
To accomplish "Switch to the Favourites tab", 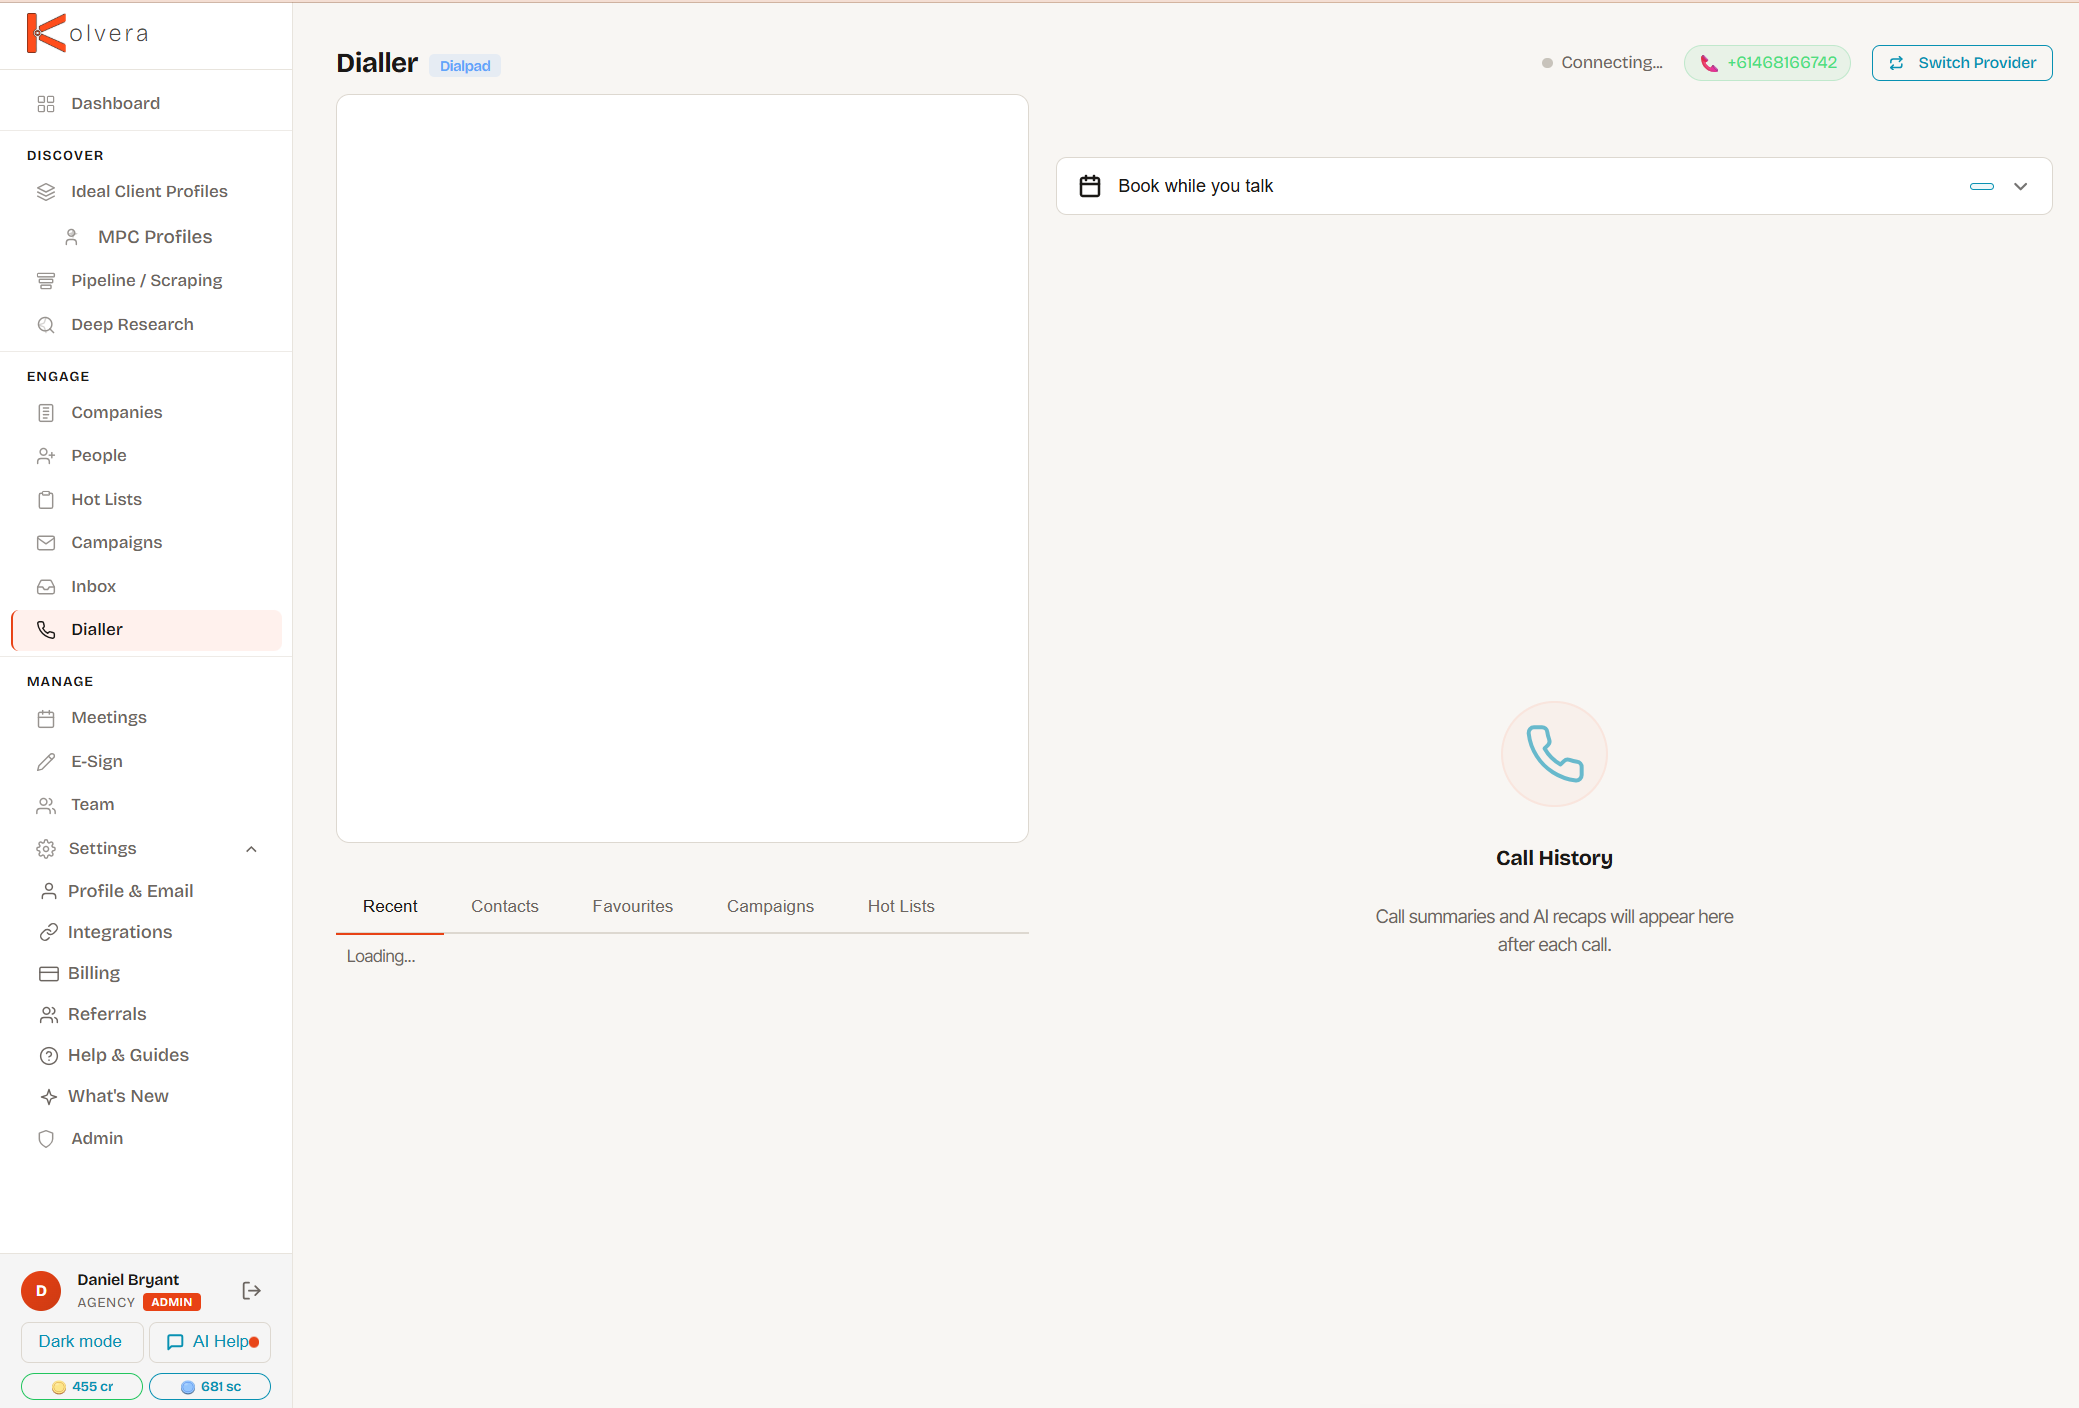I will [x=633, y=907].
